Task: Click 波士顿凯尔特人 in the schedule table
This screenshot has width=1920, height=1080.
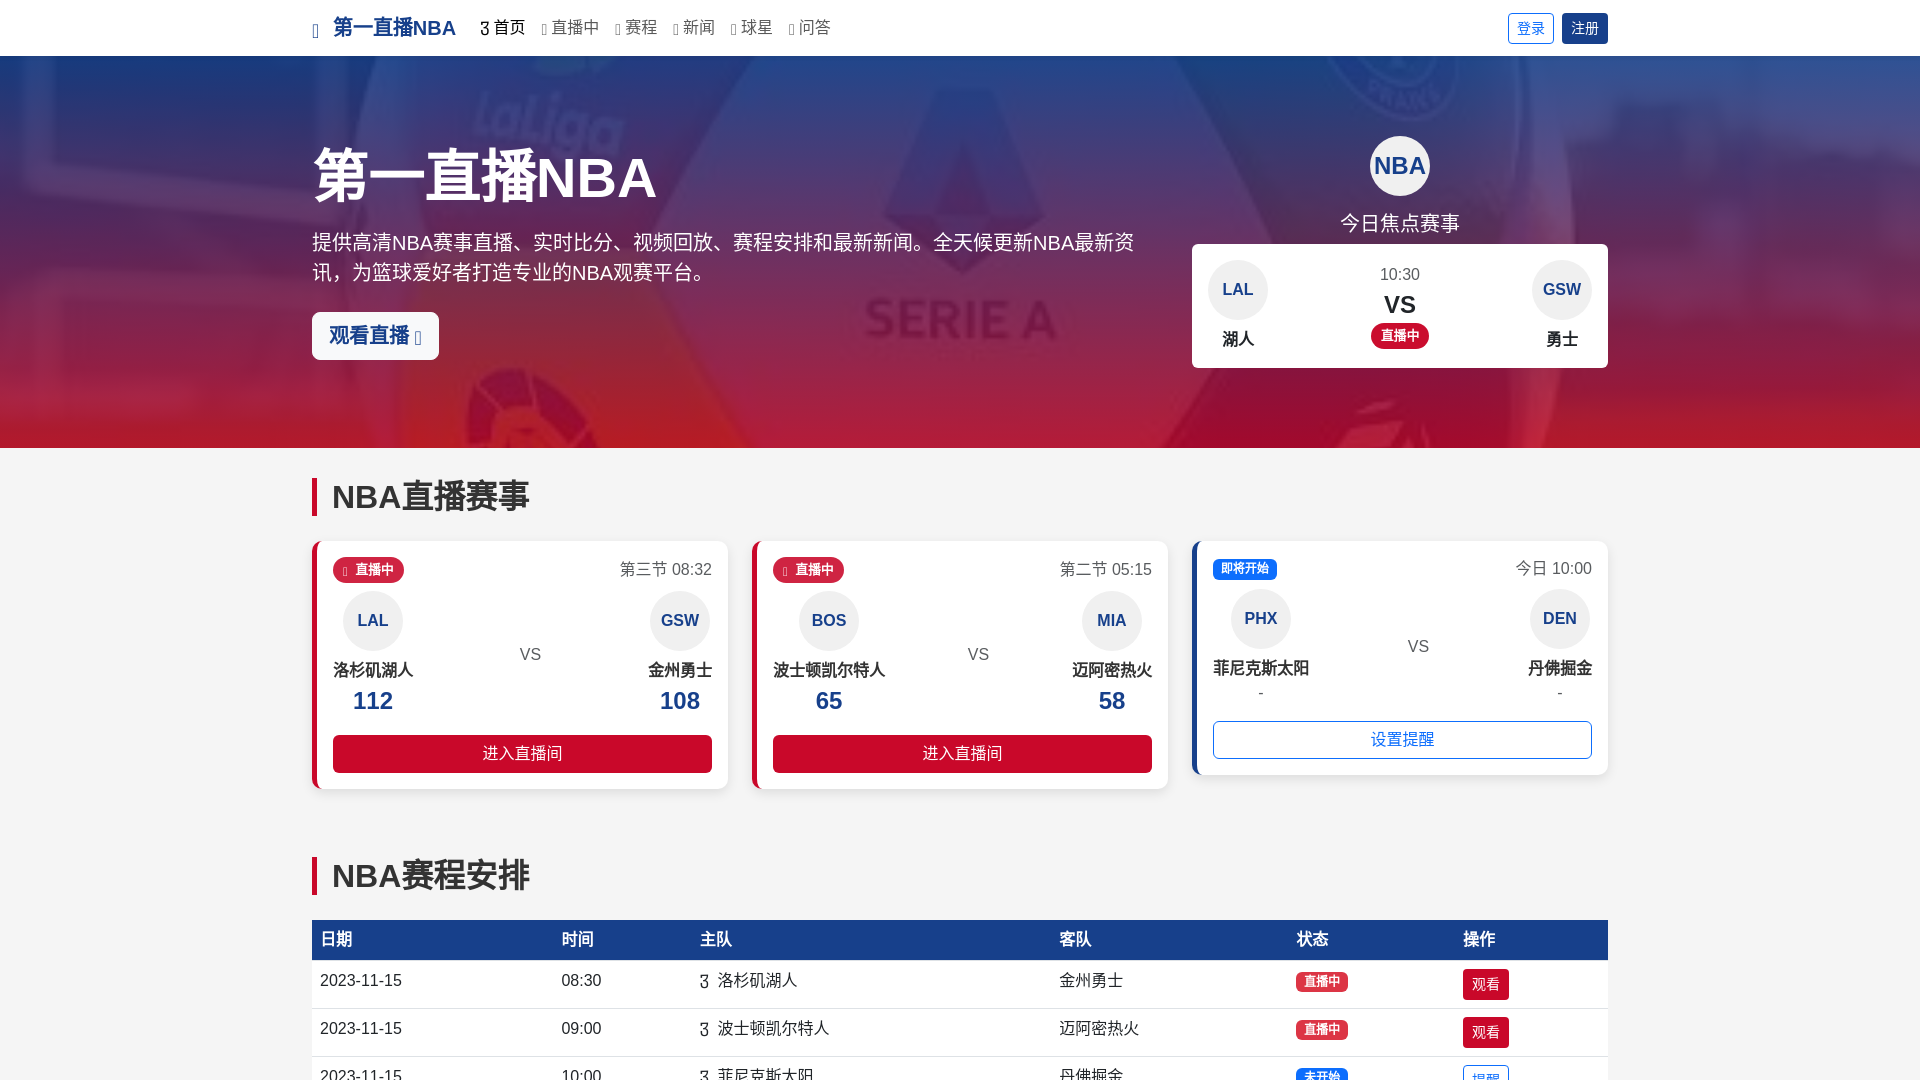Action: coord(773,1029)
